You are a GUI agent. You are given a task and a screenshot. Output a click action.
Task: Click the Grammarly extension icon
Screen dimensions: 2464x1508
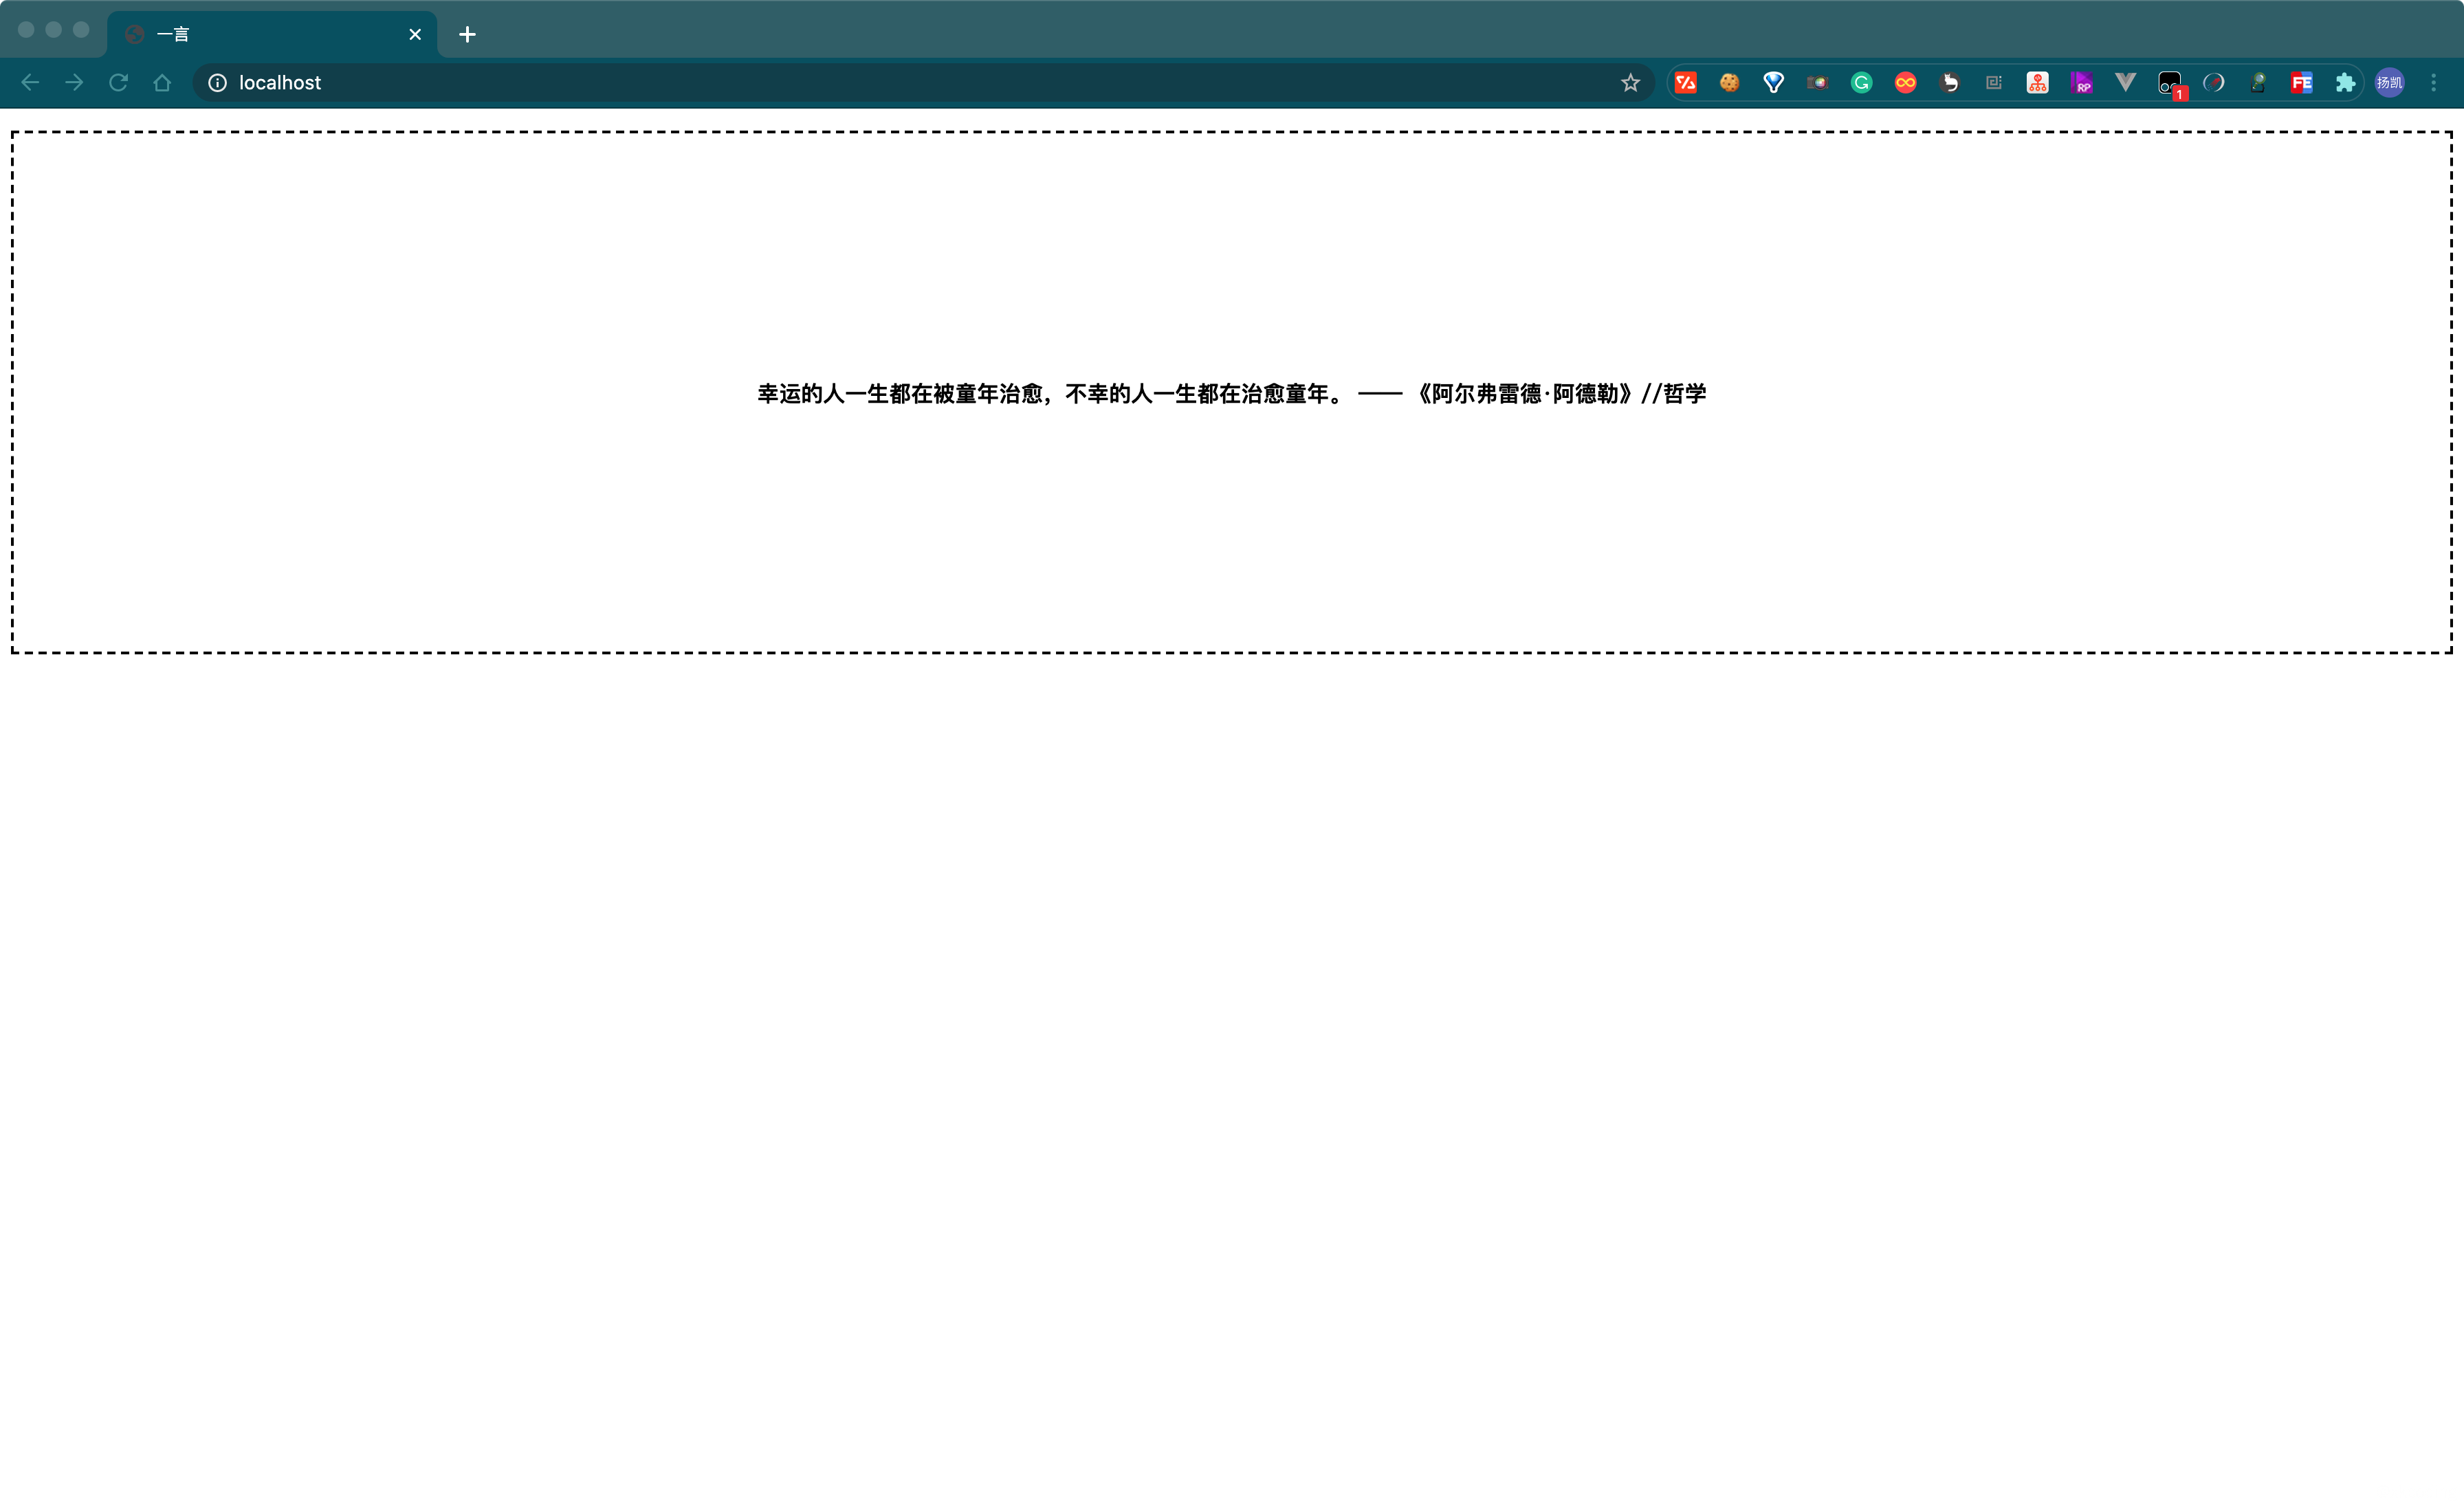pyautogui.click(x=1861, y=83)
